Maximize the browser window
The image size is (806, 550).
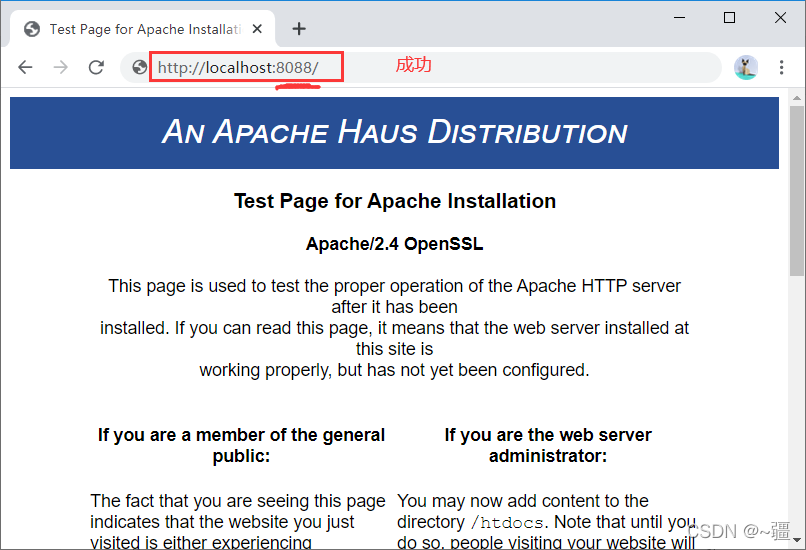(x=729, y=18)
